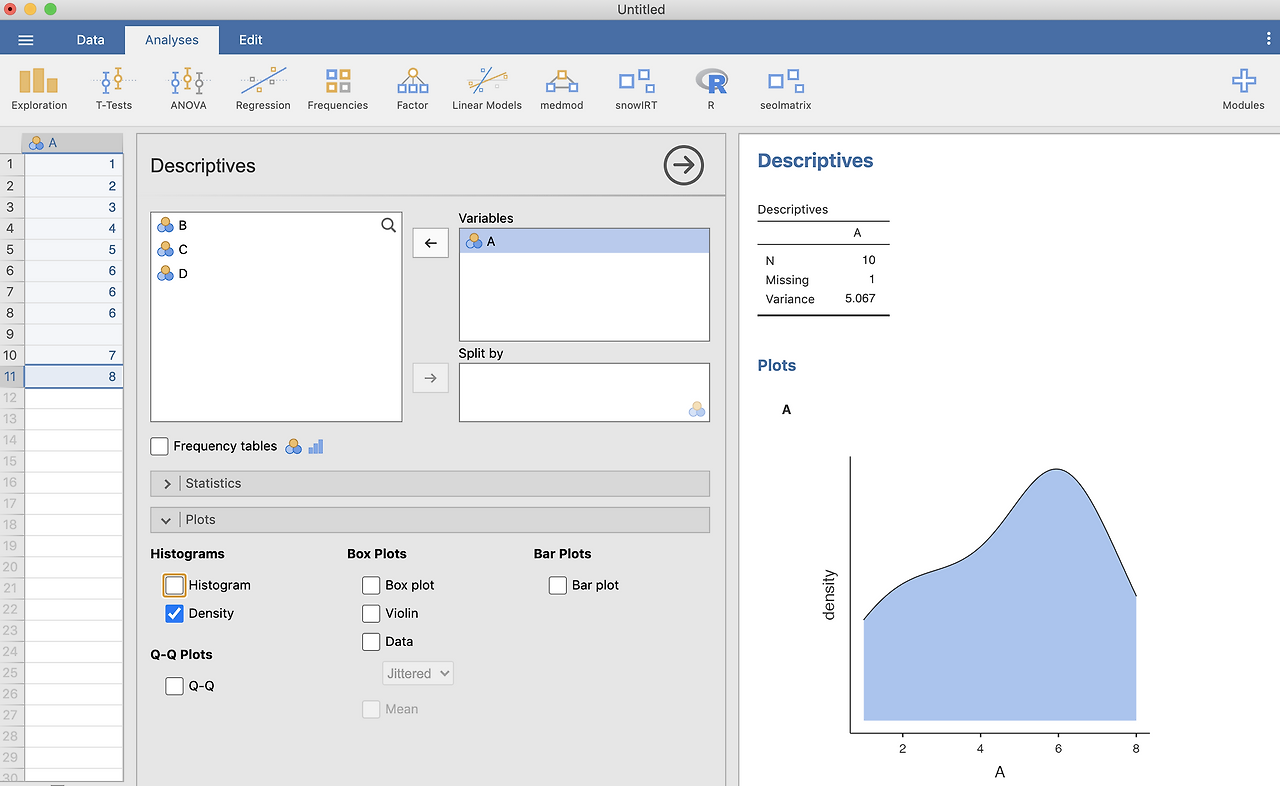Screen dimensions: 1280x786
Task: Open the ANOVA menu
Action: click(x=188, y=89)
